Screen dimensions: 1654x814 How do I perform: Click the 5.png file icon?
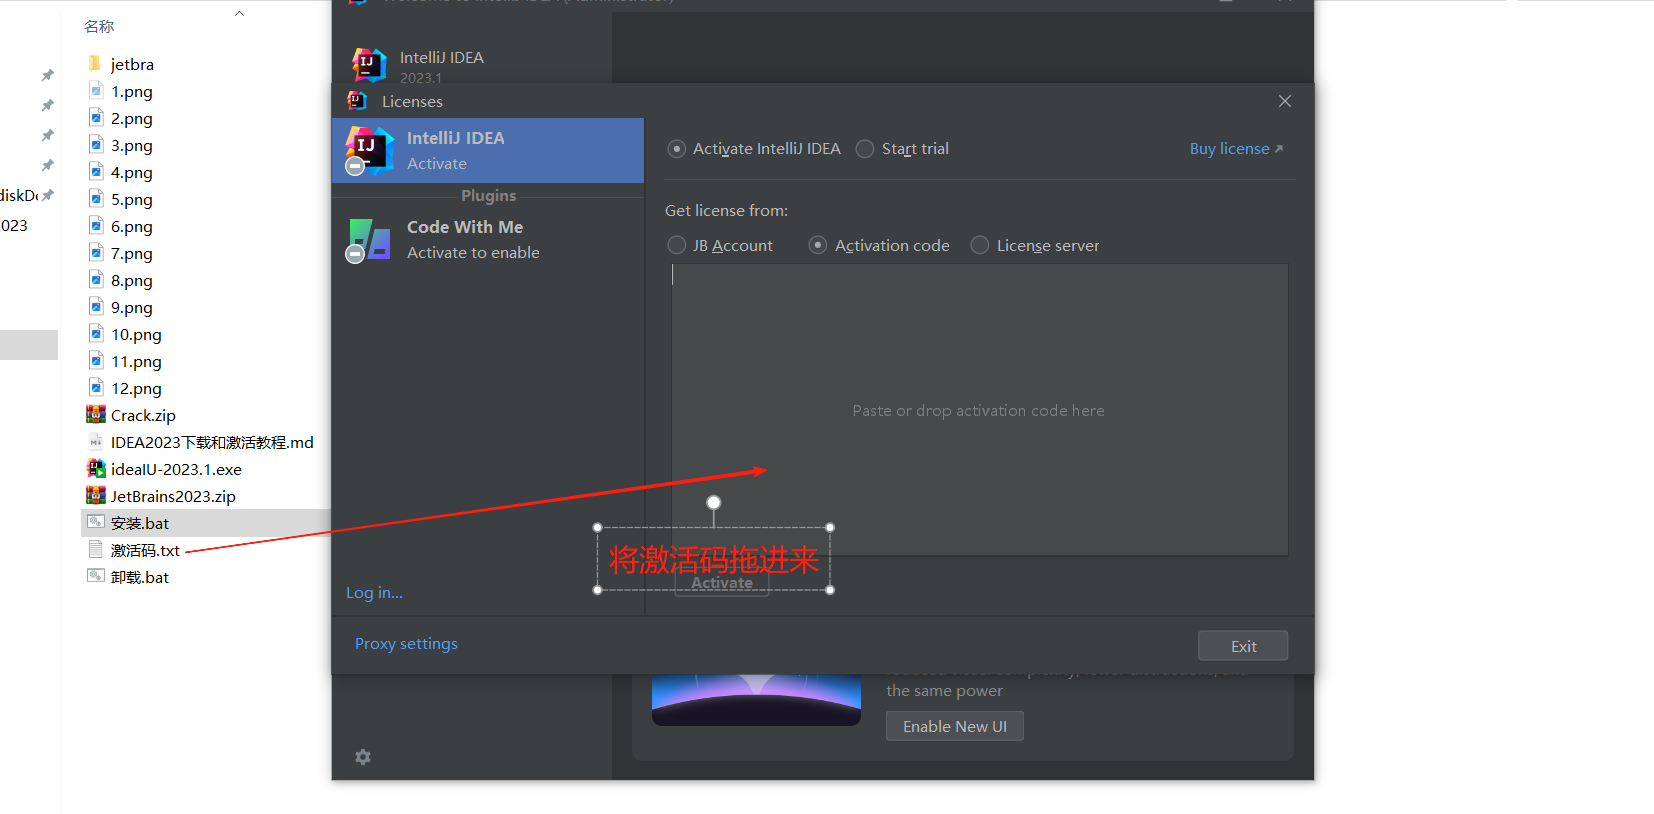coord(96,198)
